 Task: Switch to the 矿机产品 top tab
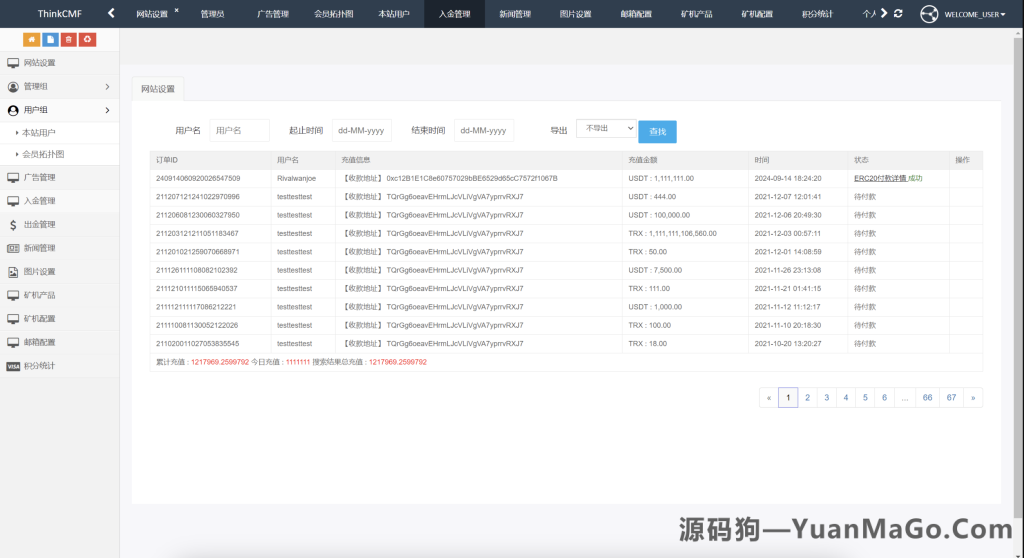pos(697,14)
